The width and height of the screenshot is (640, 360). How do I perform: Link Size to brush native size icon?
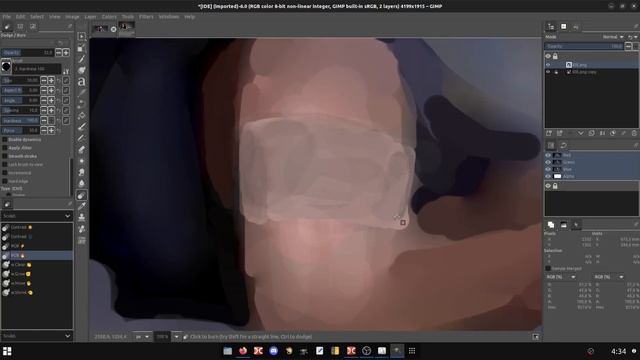click(66, 81)
